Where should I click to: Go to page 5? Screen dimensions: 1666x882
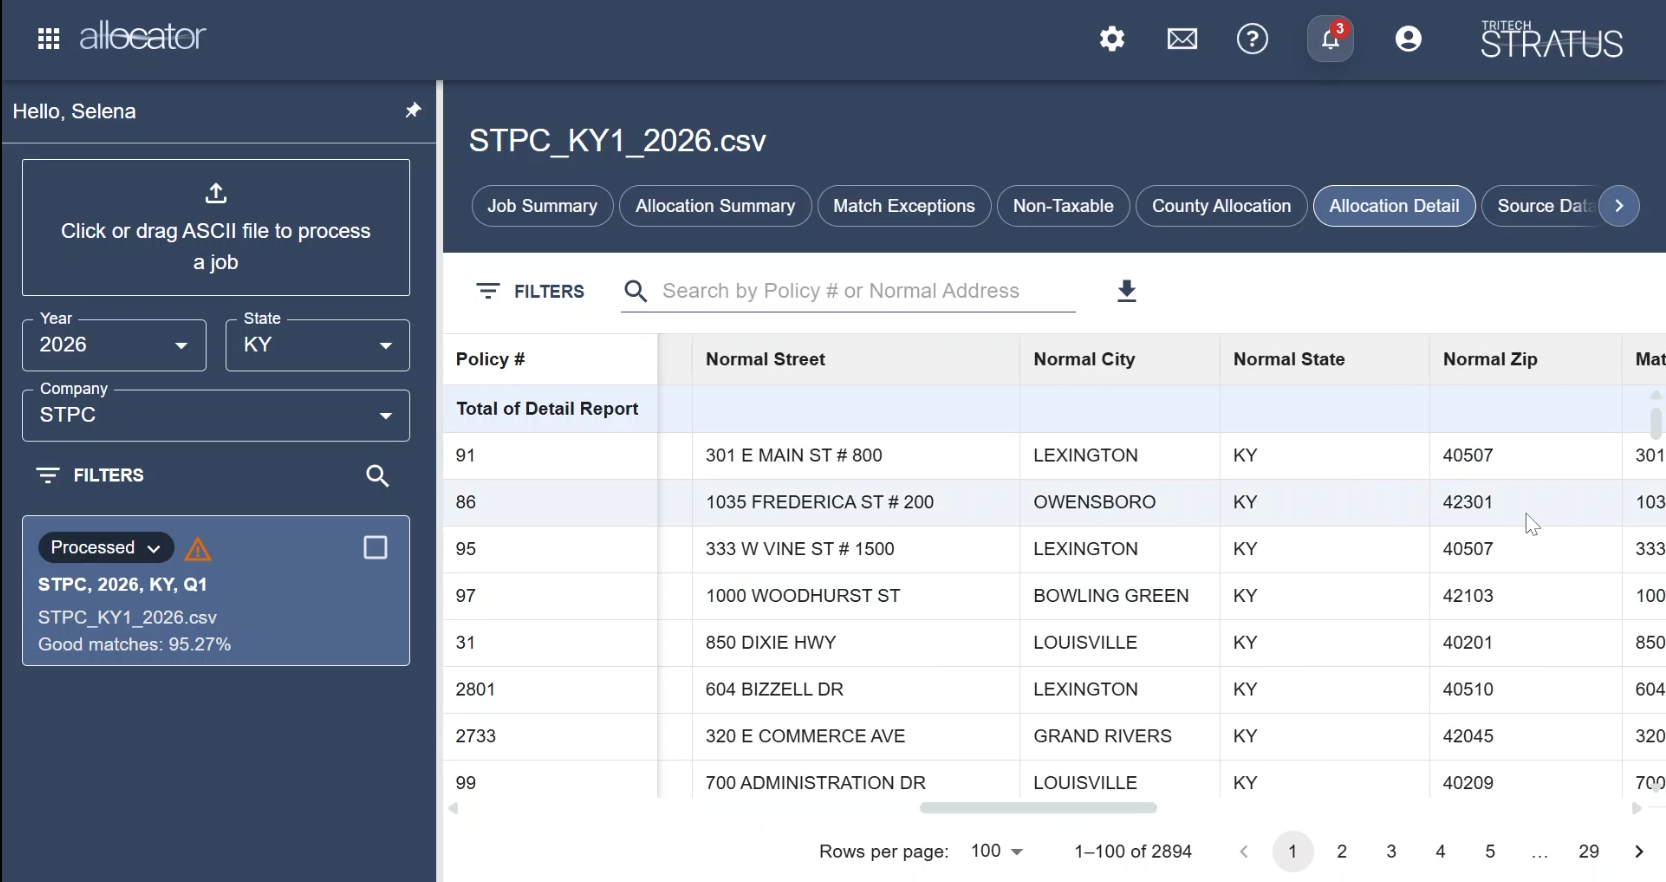[x=1490, y=852]
